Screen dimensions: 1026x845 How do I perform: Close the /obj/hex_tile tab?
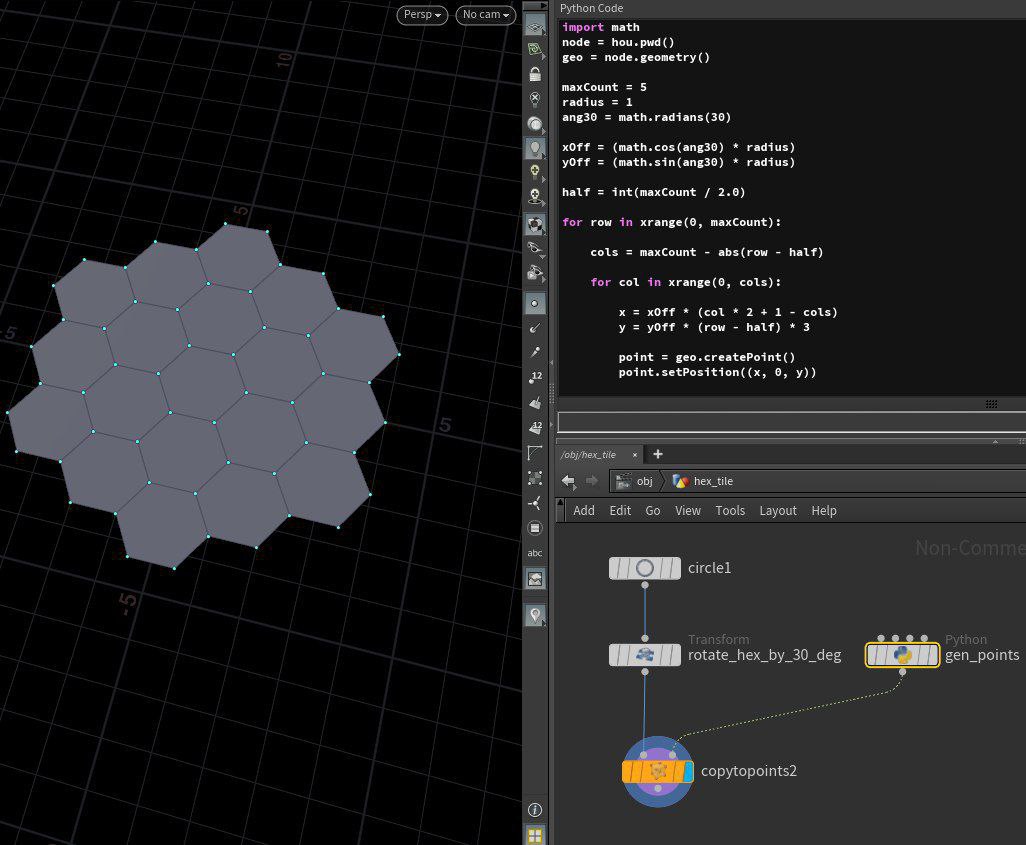(x=635, y=455)
